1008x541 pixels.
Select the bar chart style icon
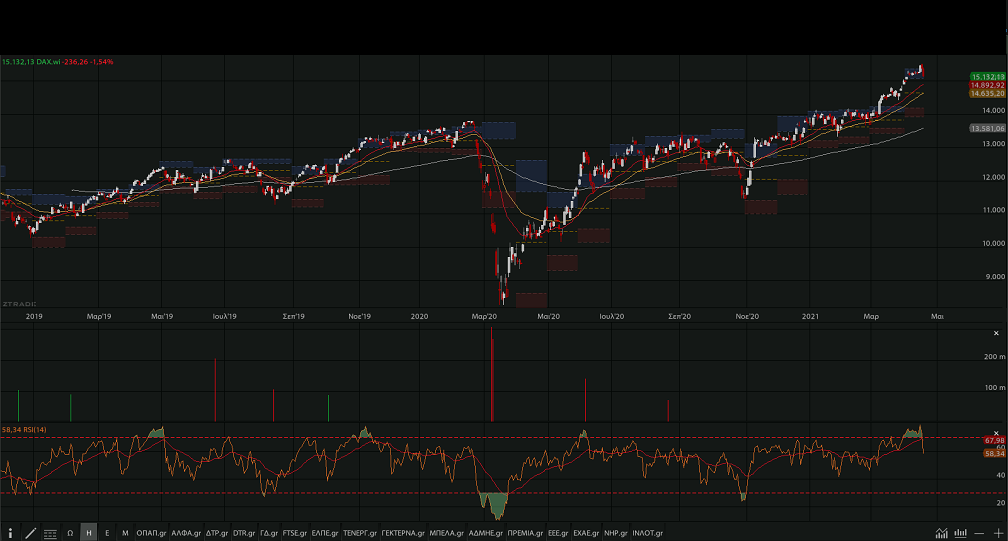[x=961, y=533]
